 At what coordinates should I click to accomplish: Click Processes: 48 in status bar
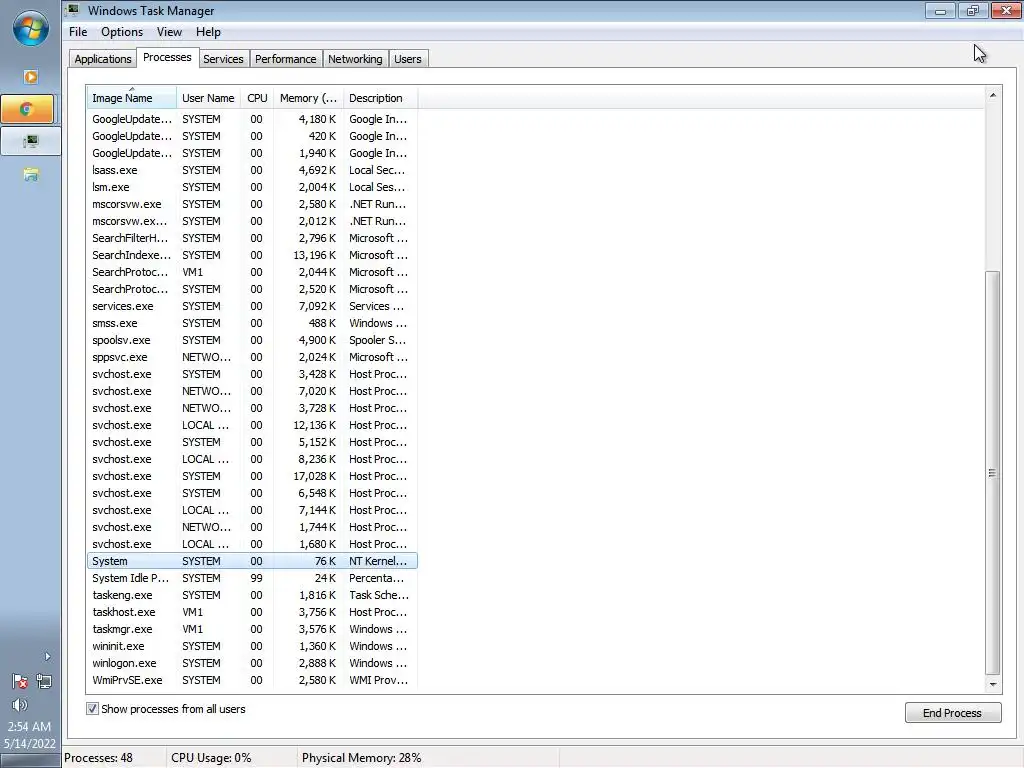98,758
